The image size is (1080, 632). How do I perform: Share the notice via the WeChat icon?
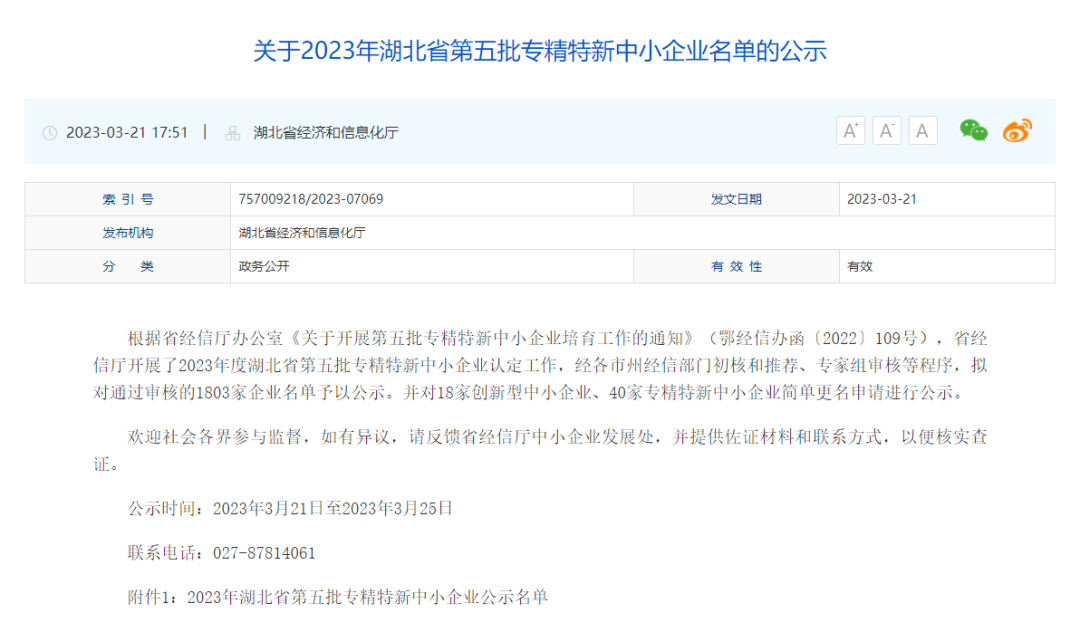pyautogui.click(x=973, y=130)
